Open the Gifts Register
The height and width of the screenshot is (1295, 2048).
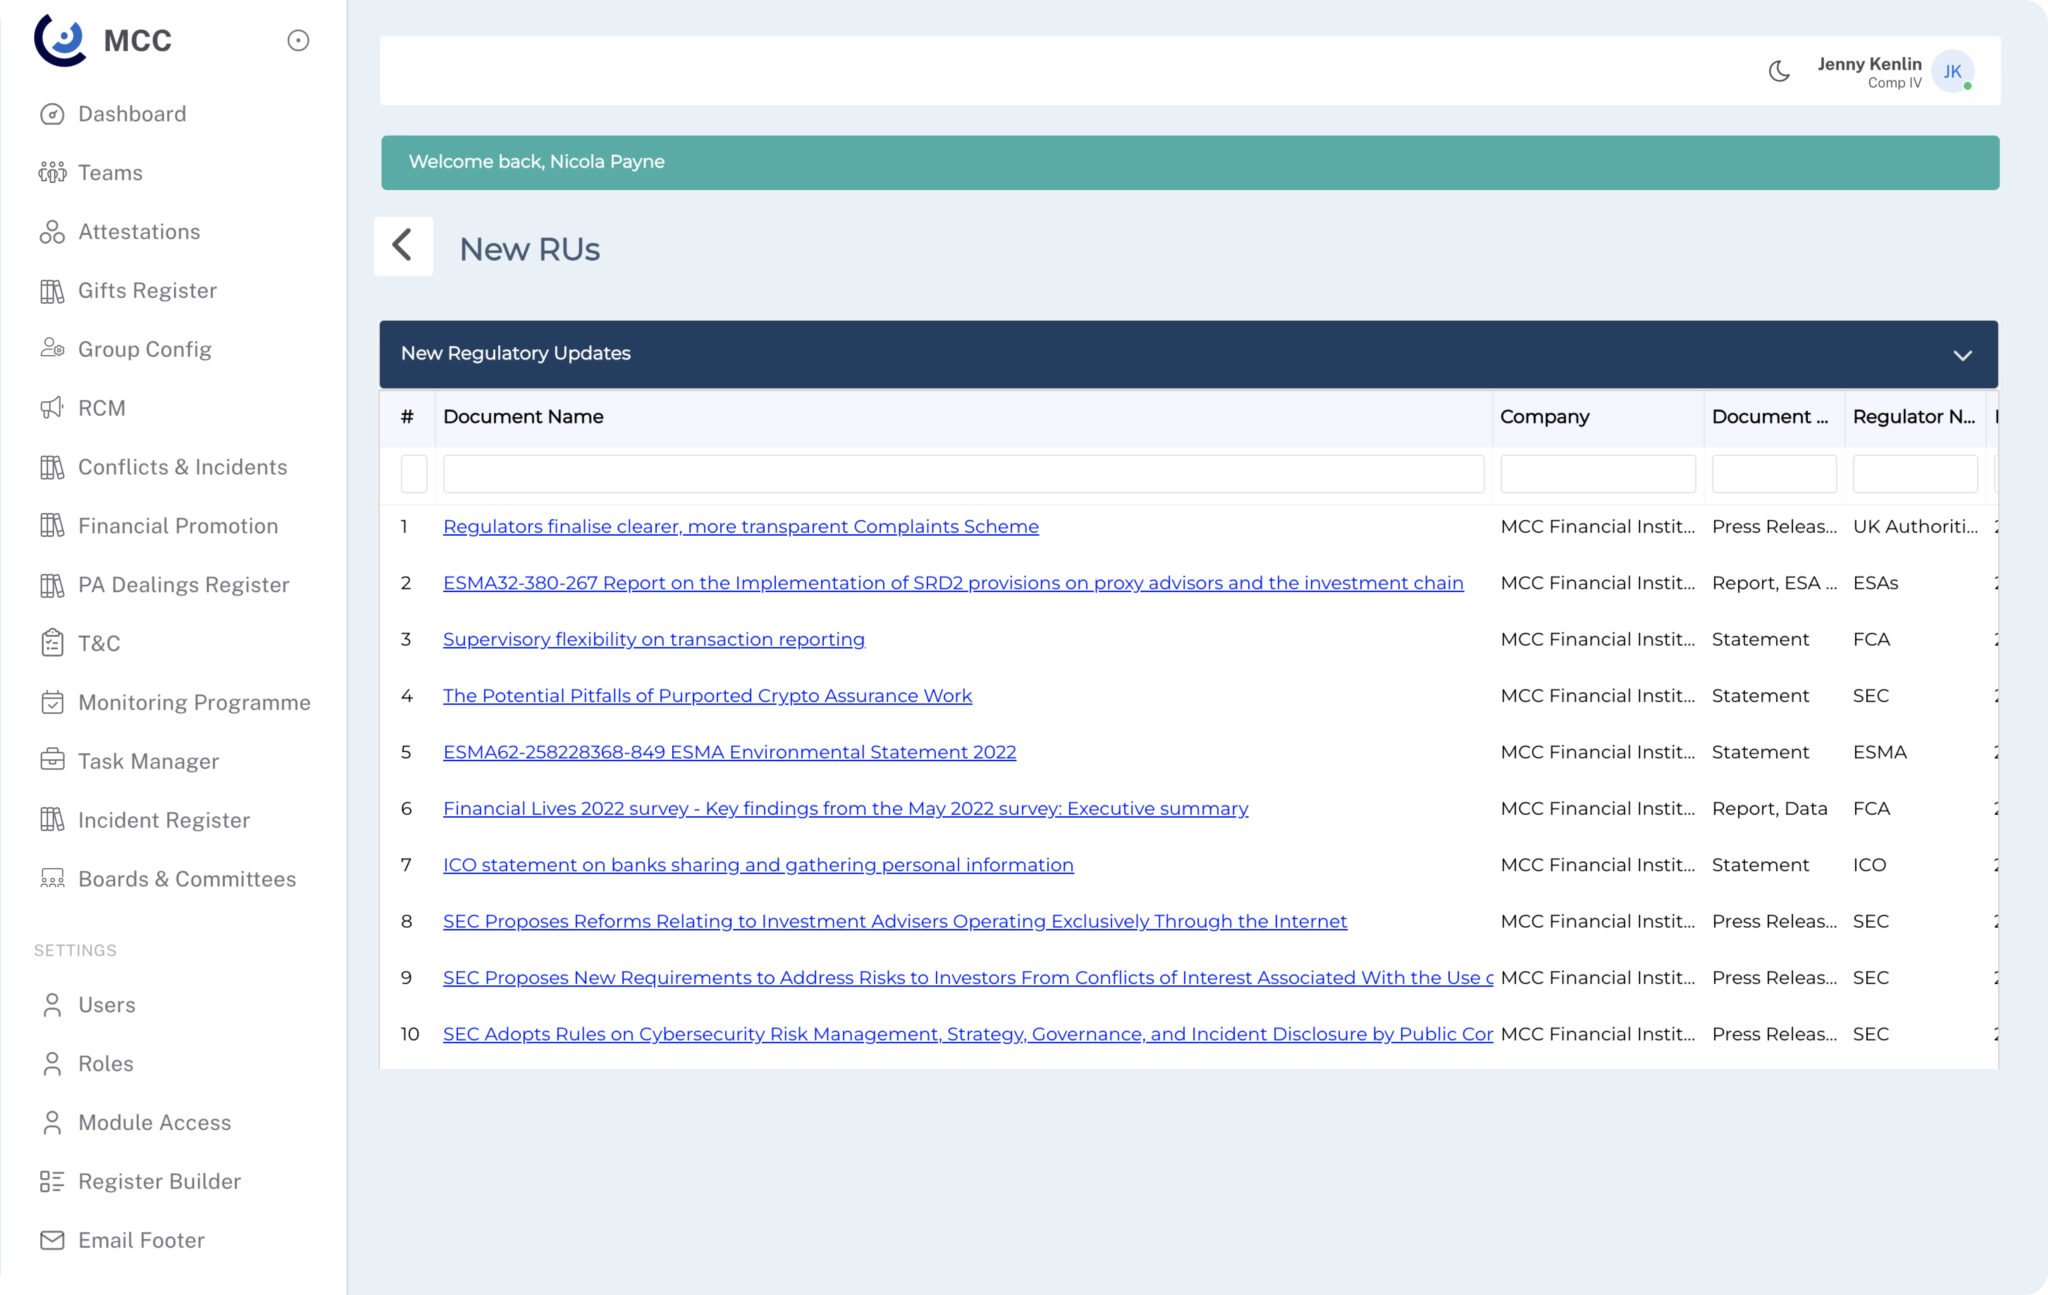(147, 290)
